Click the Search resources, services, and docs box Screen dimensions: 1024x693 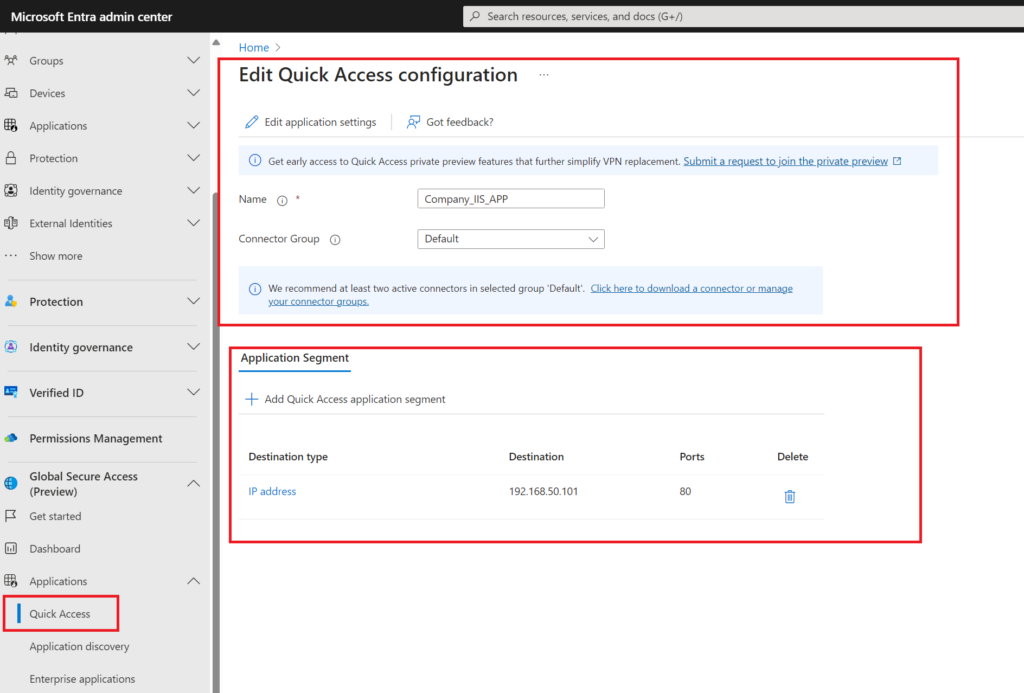(743, 16)
